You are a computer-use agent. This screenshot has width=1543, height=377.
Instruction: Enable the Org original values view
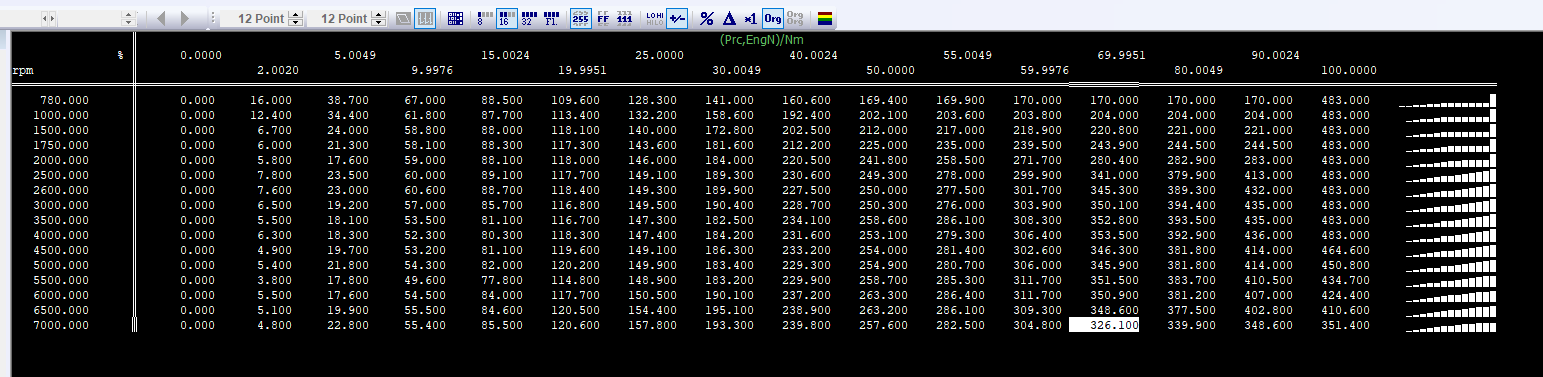[773, 18]
